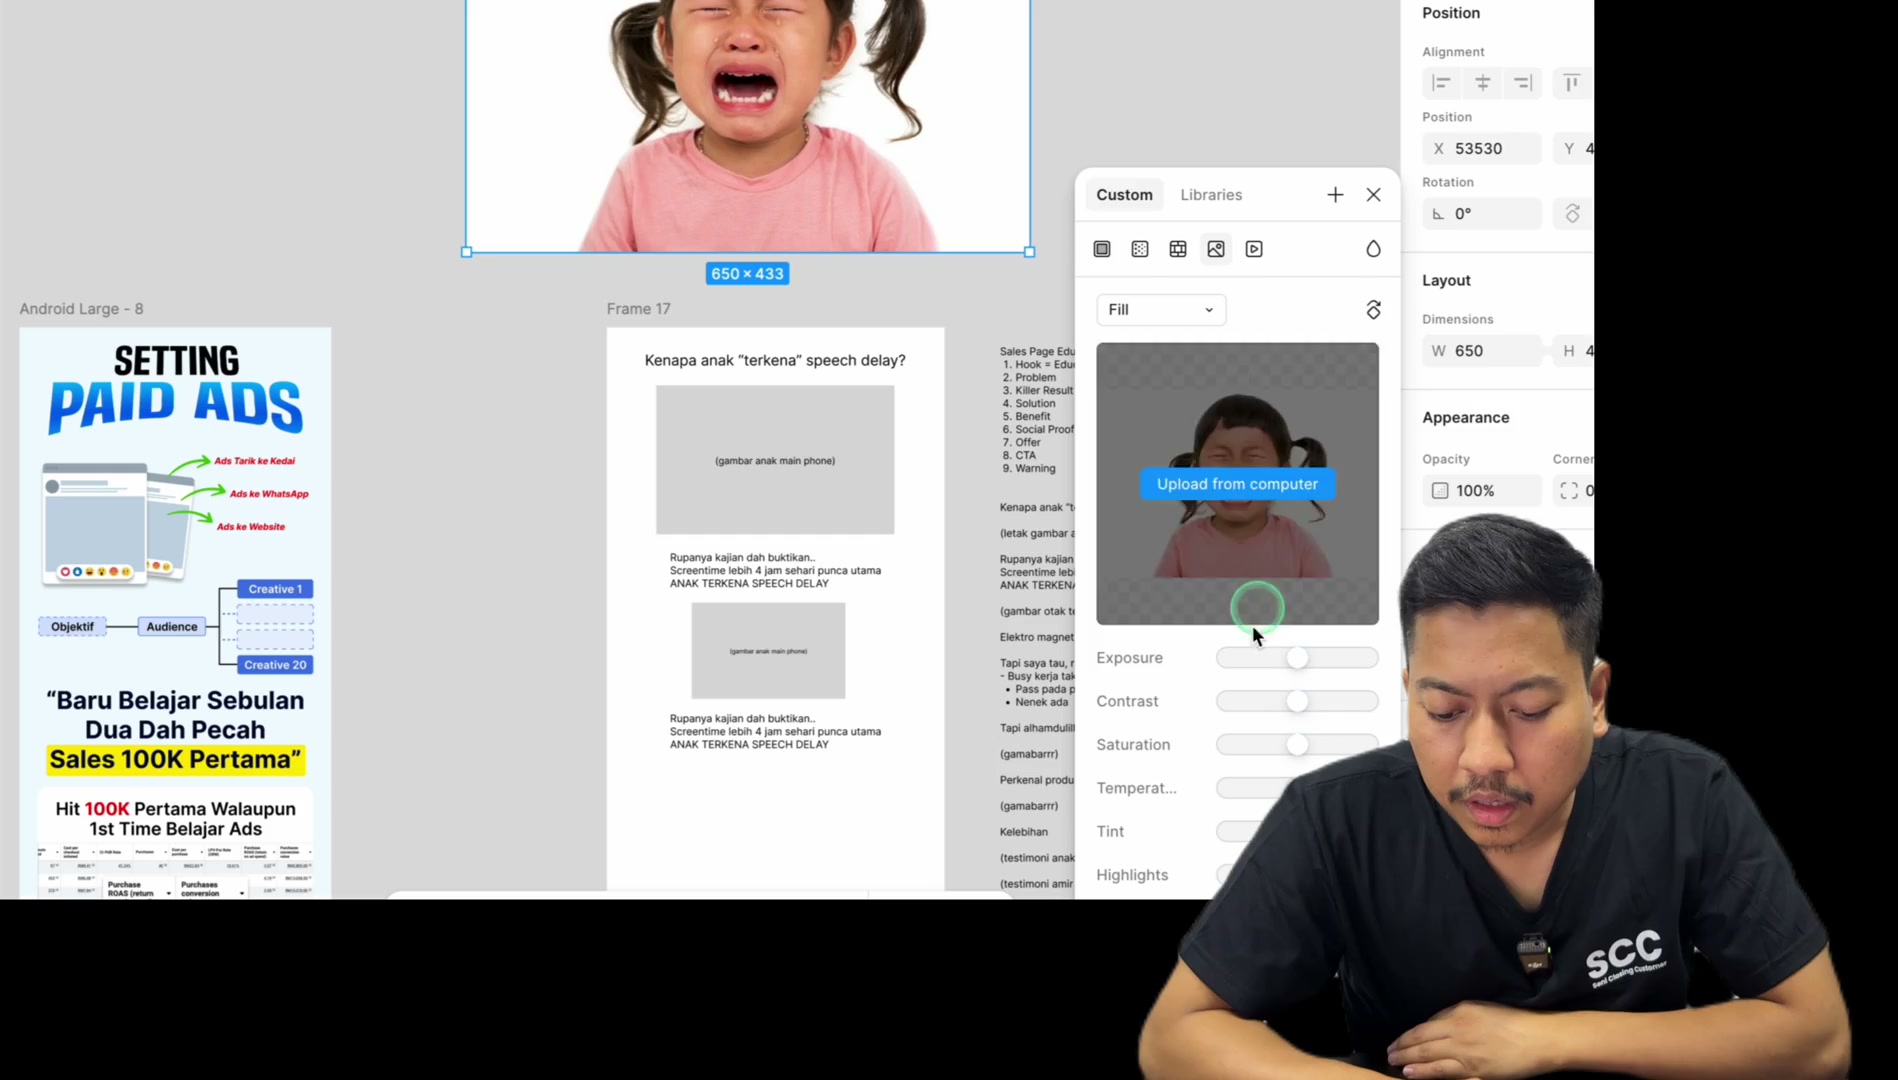Select the video fill type icon

1254,249
